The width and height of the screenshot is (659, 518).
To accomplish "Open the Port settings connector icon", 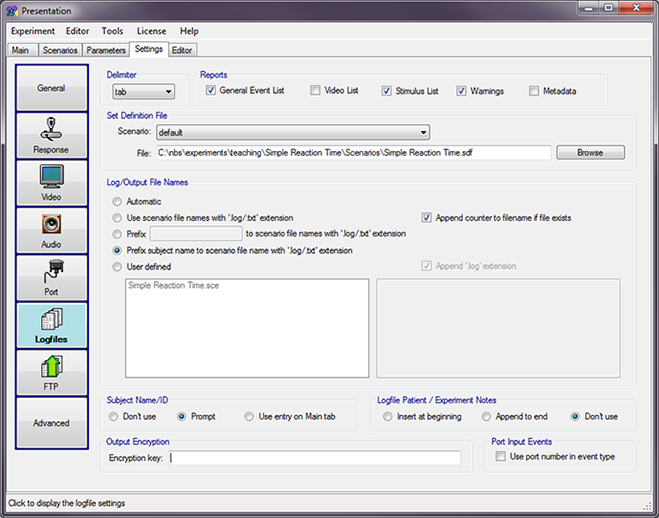I will tap(51, 278).
